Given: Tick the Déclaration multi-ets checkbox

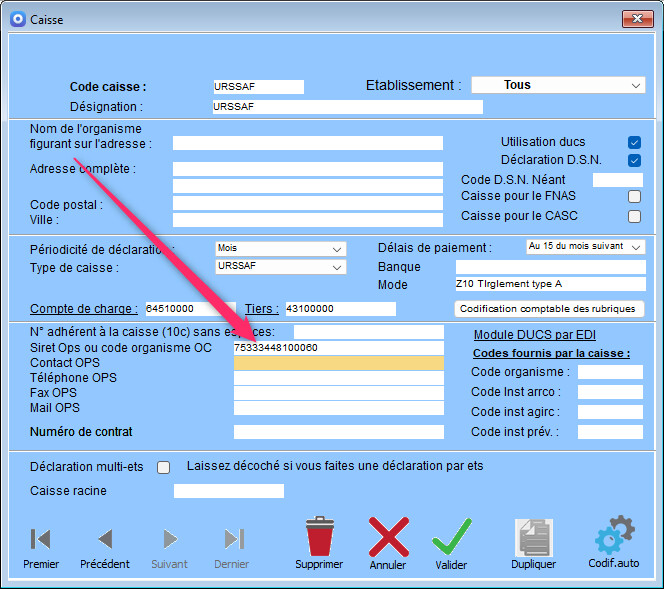Looking at the screenshot, I should click(x=164, y=467).
